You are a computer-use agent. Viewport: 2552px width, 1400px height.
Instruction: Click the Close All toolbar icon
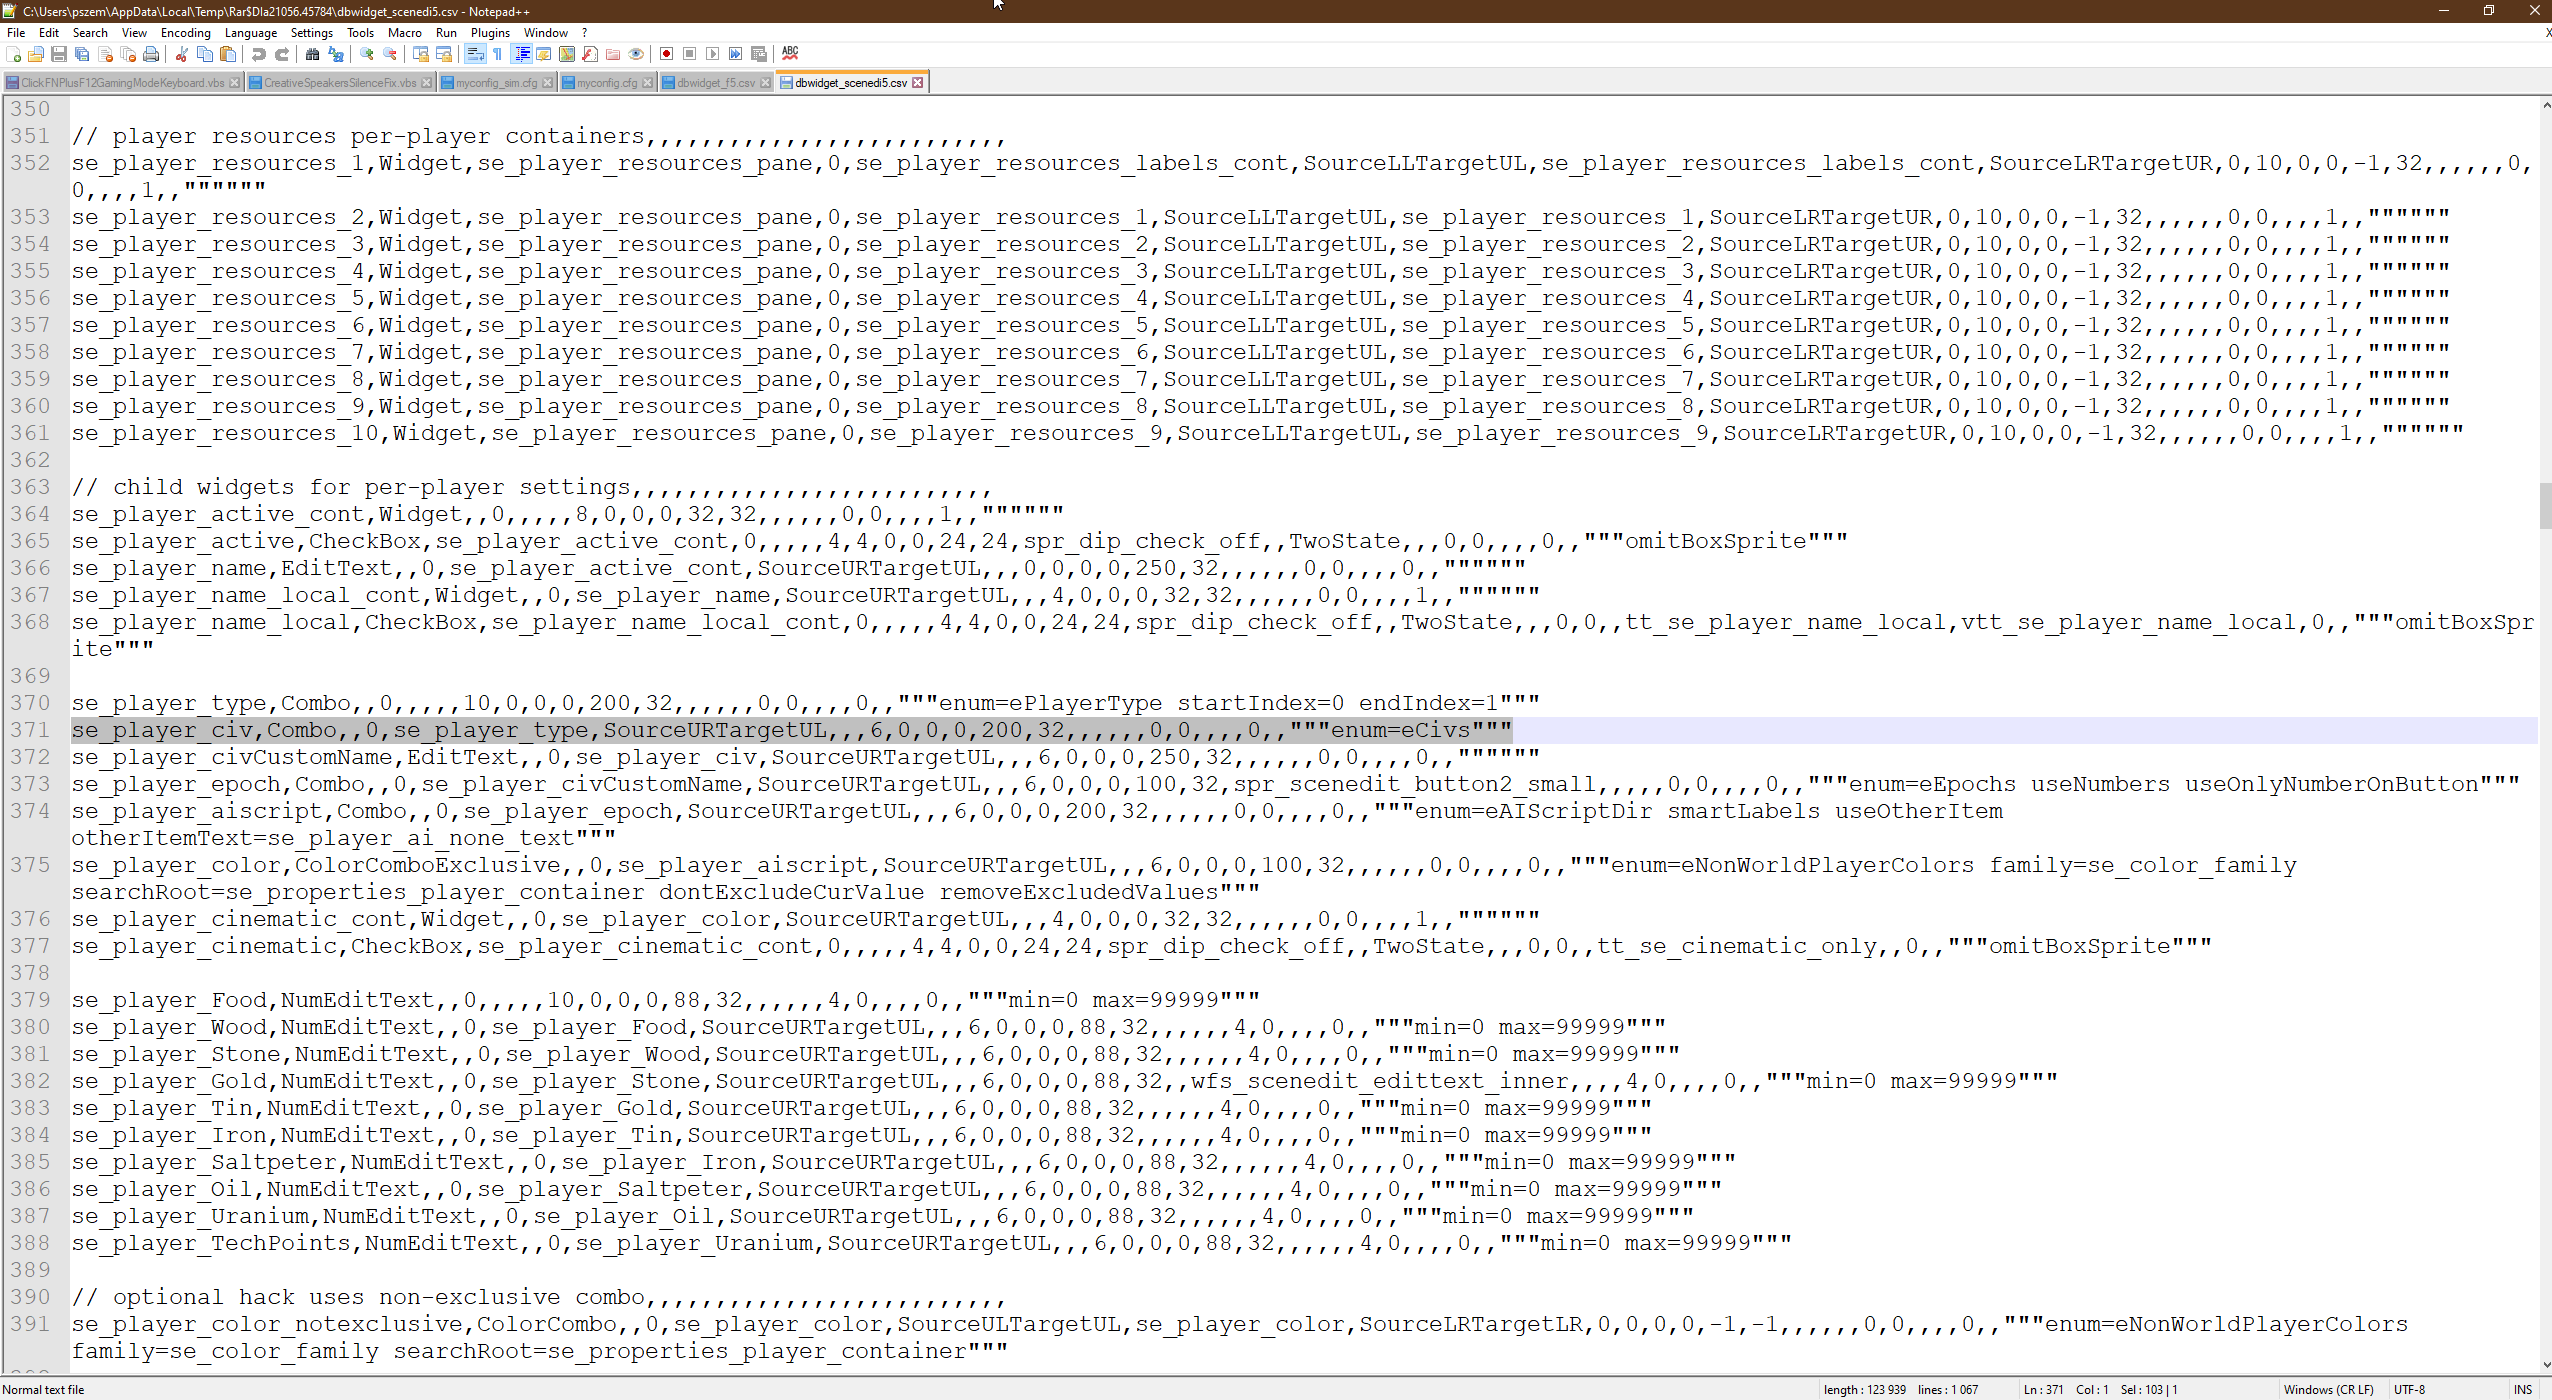[x=128, y=54]
